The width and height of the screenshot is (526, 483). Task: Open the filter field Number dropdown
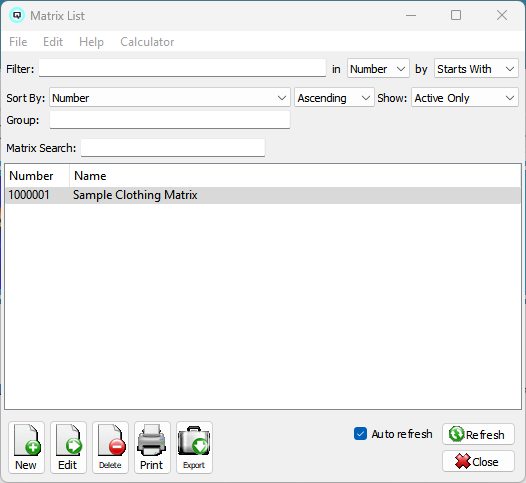pyautogui.click(x=378, y=69)
